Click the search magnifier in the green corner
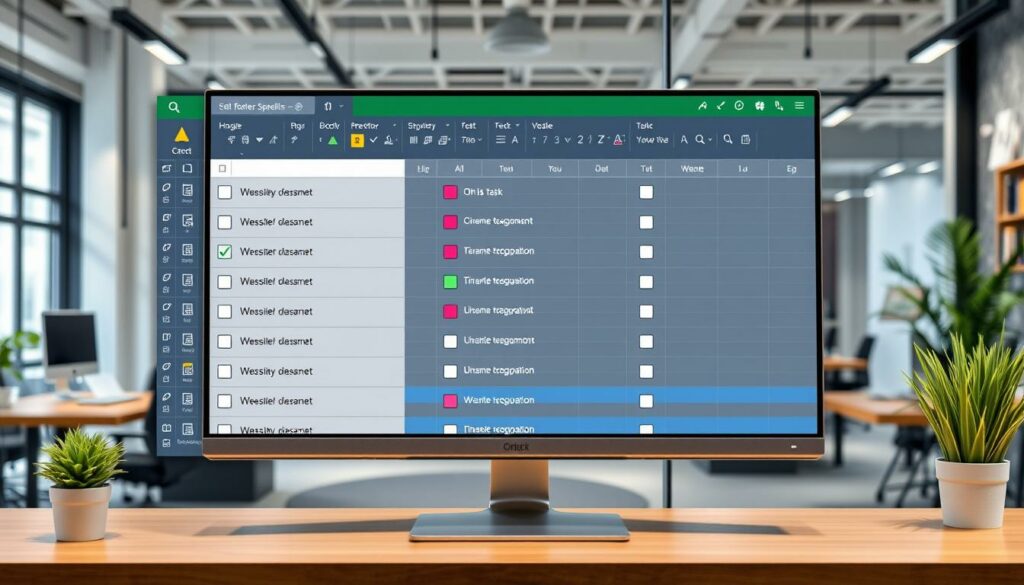1024x585 pixels. pos(174,107)
